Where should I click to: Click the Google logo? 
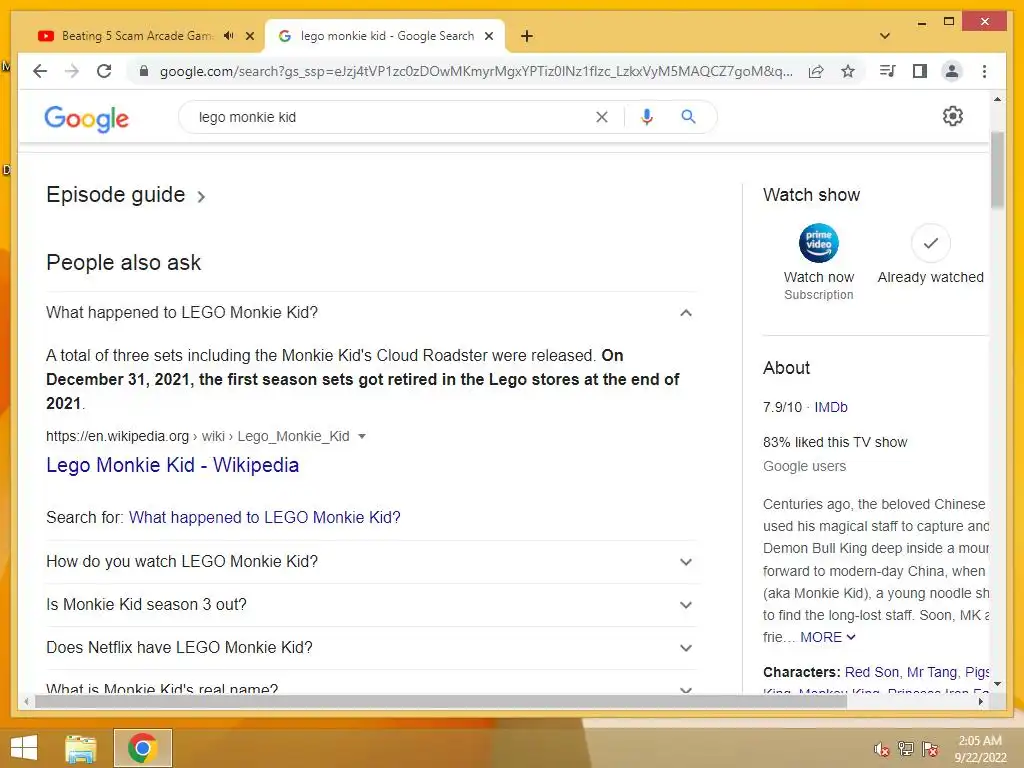(x=86, y=118)
